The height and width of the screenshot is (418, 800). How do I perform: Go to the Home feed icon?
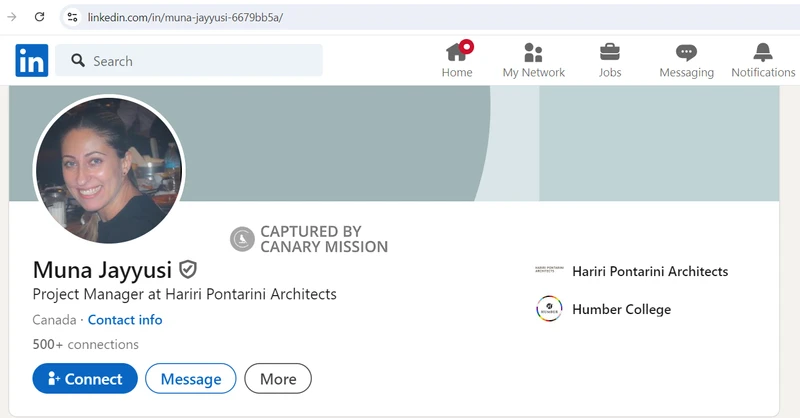coord(457,52)
